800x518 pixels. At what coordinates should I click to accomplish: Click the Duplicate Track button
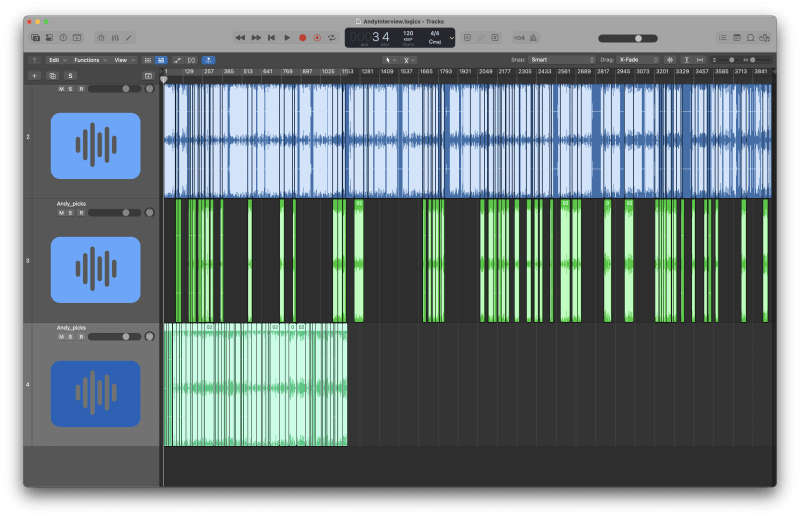[52, 76]
